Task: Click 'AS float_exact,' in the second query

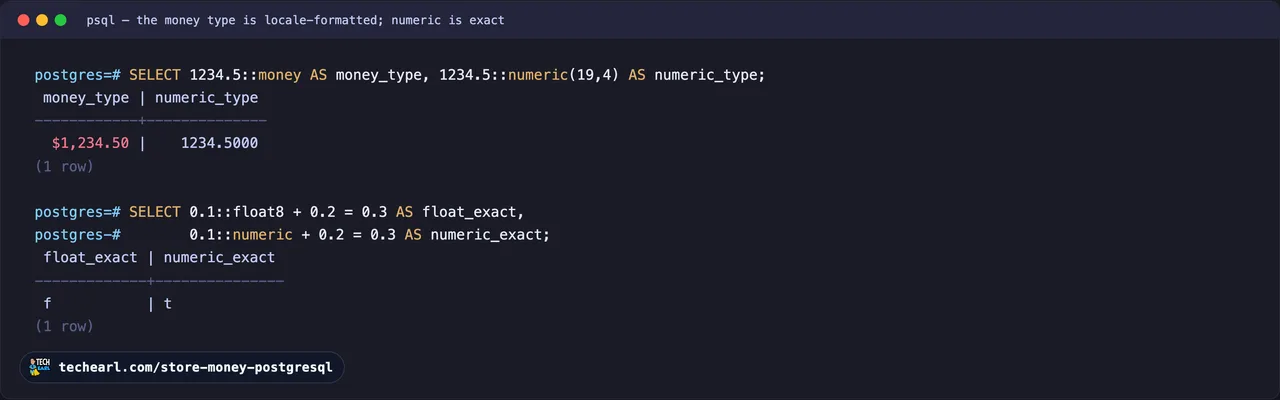Action: (x=460, y=212)
